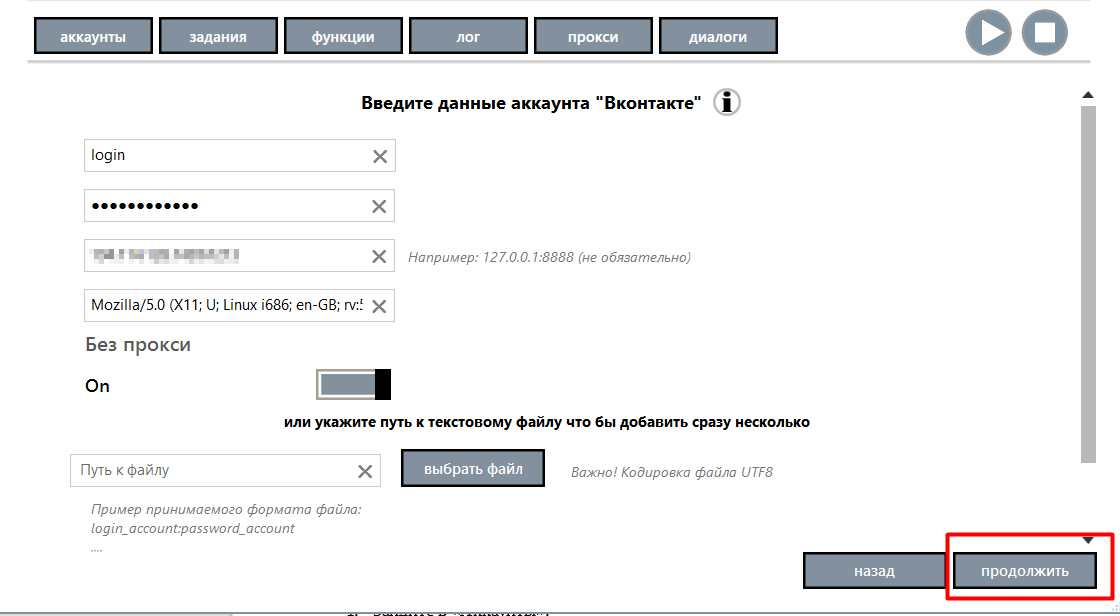The height and width of the screenshot is (616, 1120).
Task: Select the blurred proxy address field
Action: [239, 256]
